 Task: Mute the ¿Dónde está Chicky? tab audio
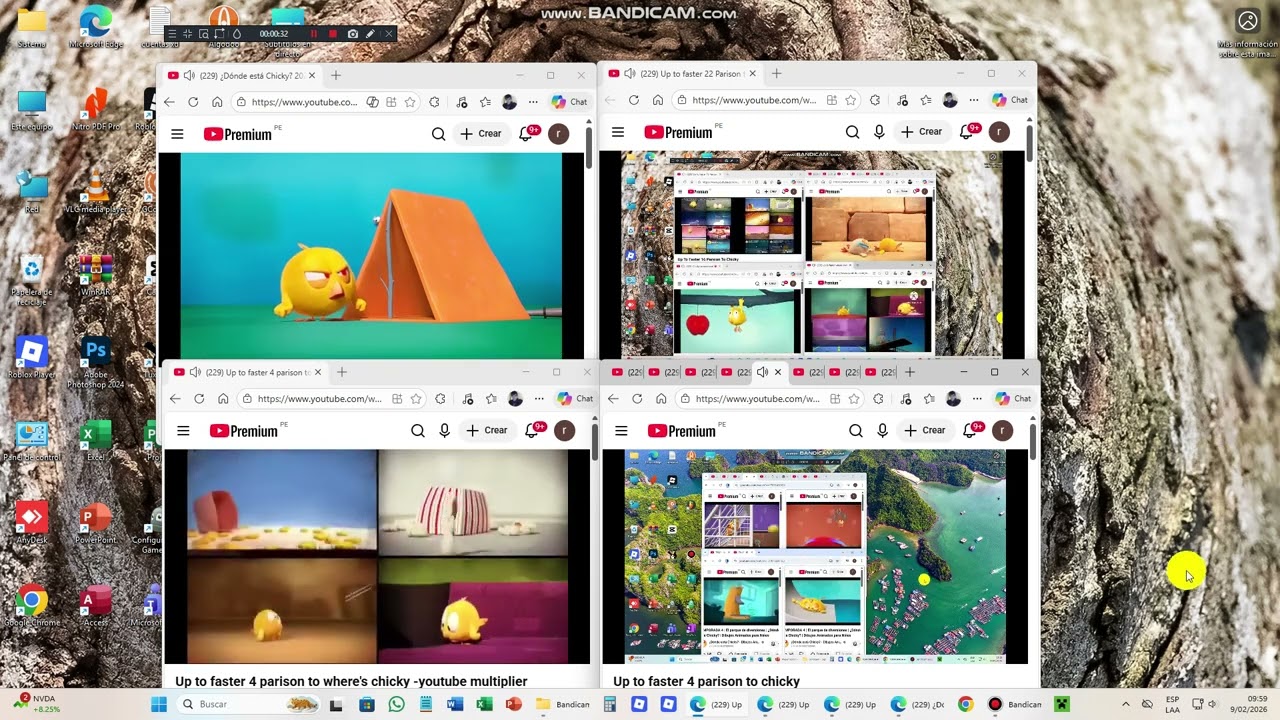click(x=189, y=75)
